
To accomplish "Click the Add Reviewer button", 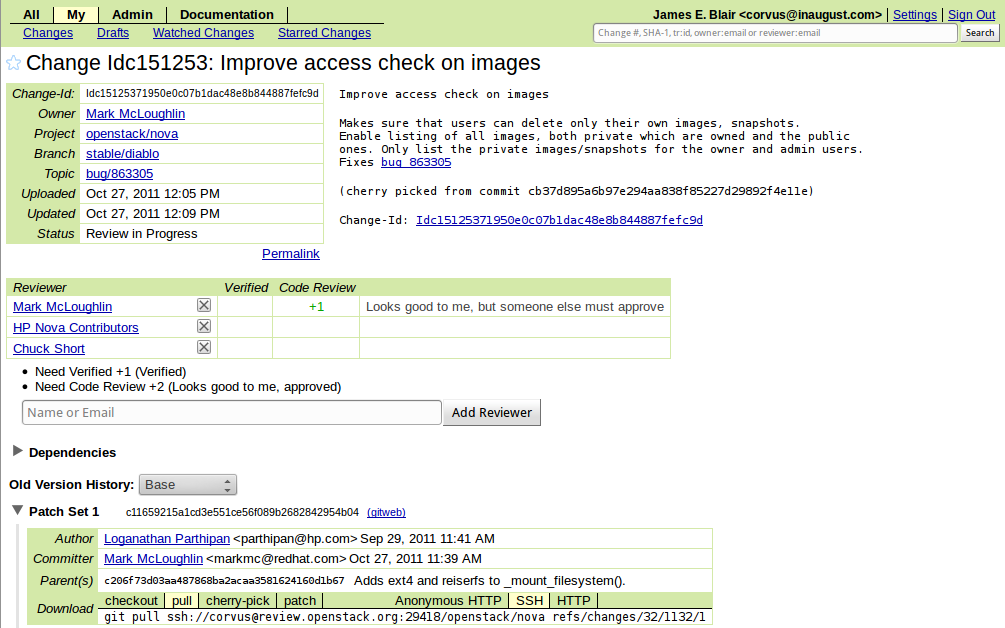I will pos(491,412).
